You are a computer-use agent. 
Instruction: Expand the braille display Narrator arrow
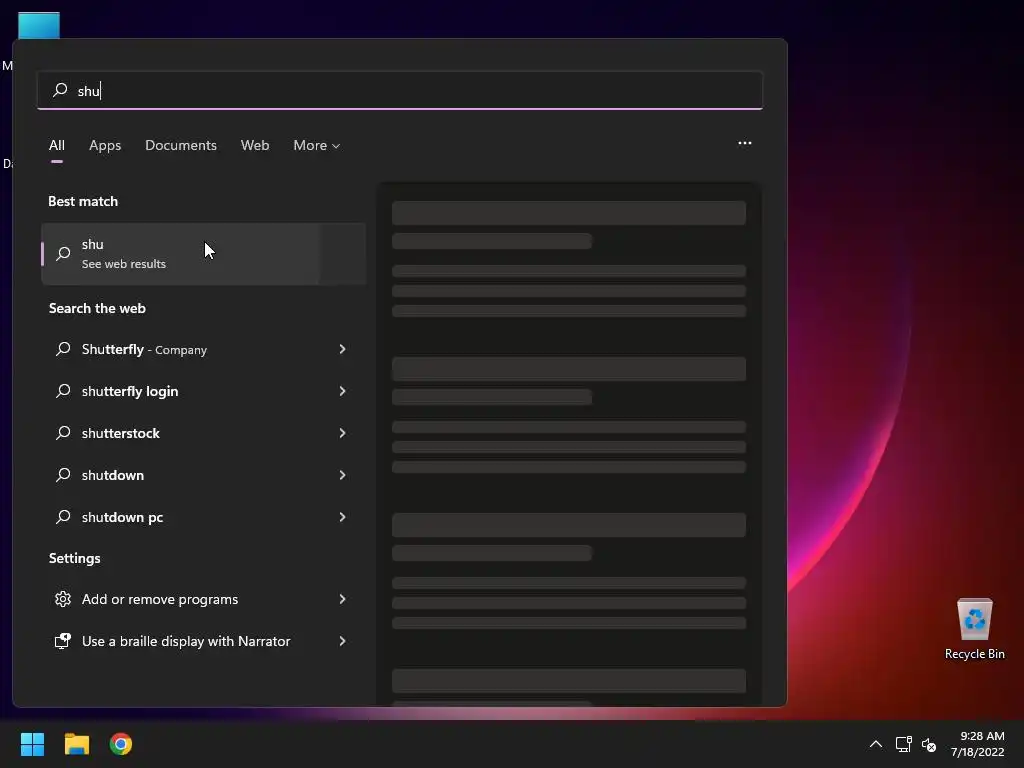pyautogui.click(x=342, y=641)
